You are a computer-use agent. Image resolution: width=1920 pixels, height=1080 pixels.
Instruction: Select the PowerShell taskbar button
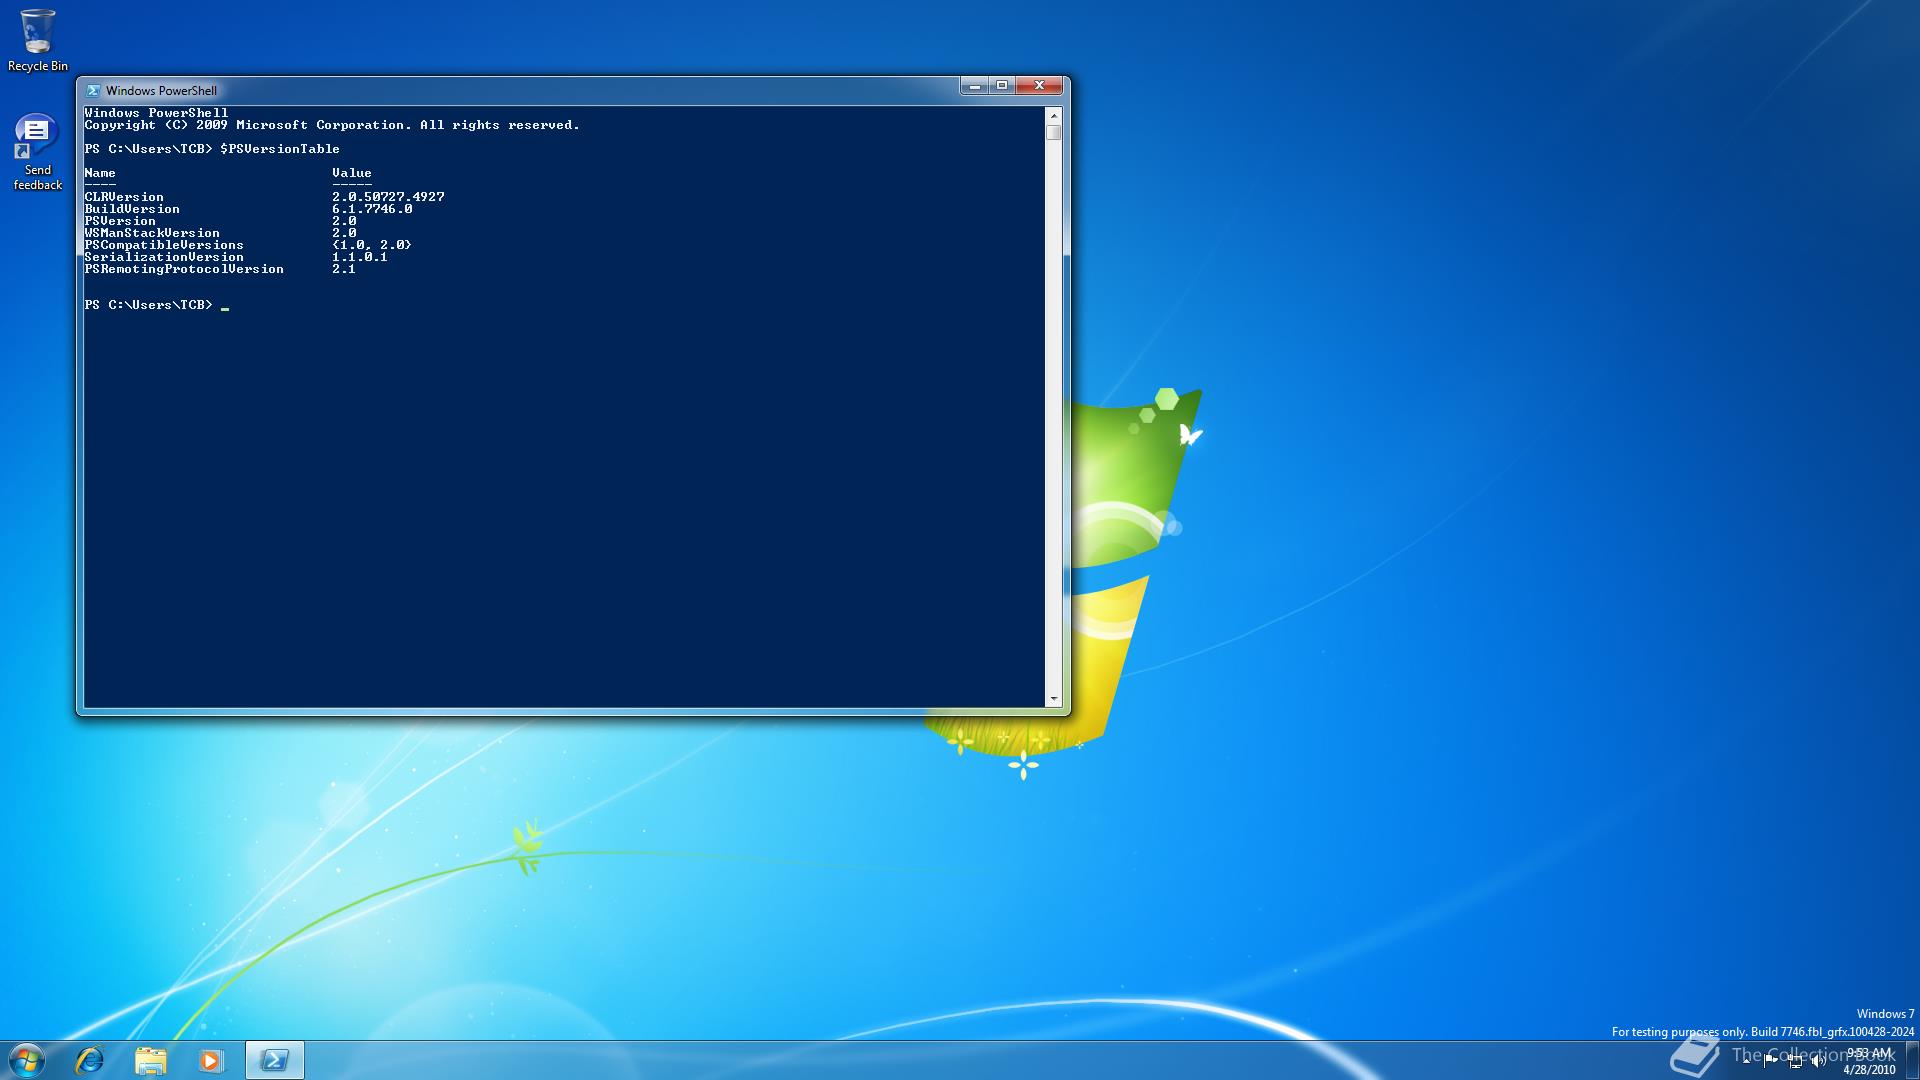point(275,1060)
